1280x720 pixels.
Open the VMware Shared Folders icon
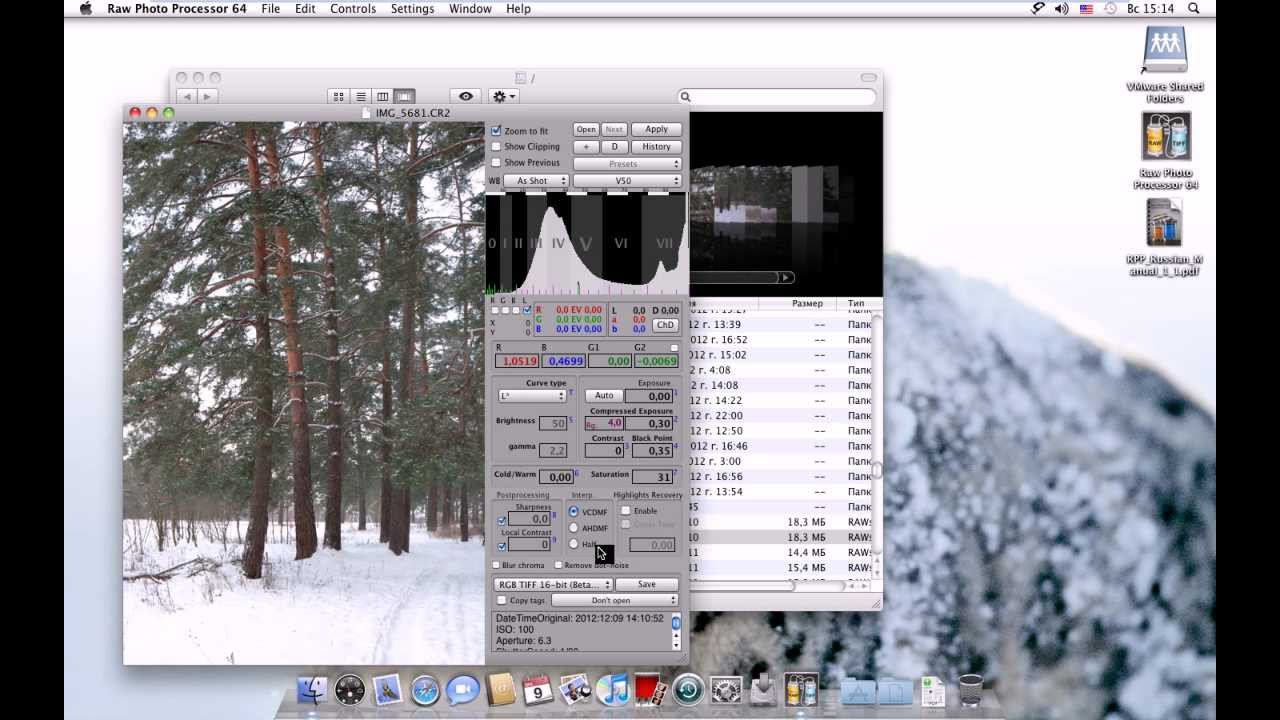tap(1164, 50)
